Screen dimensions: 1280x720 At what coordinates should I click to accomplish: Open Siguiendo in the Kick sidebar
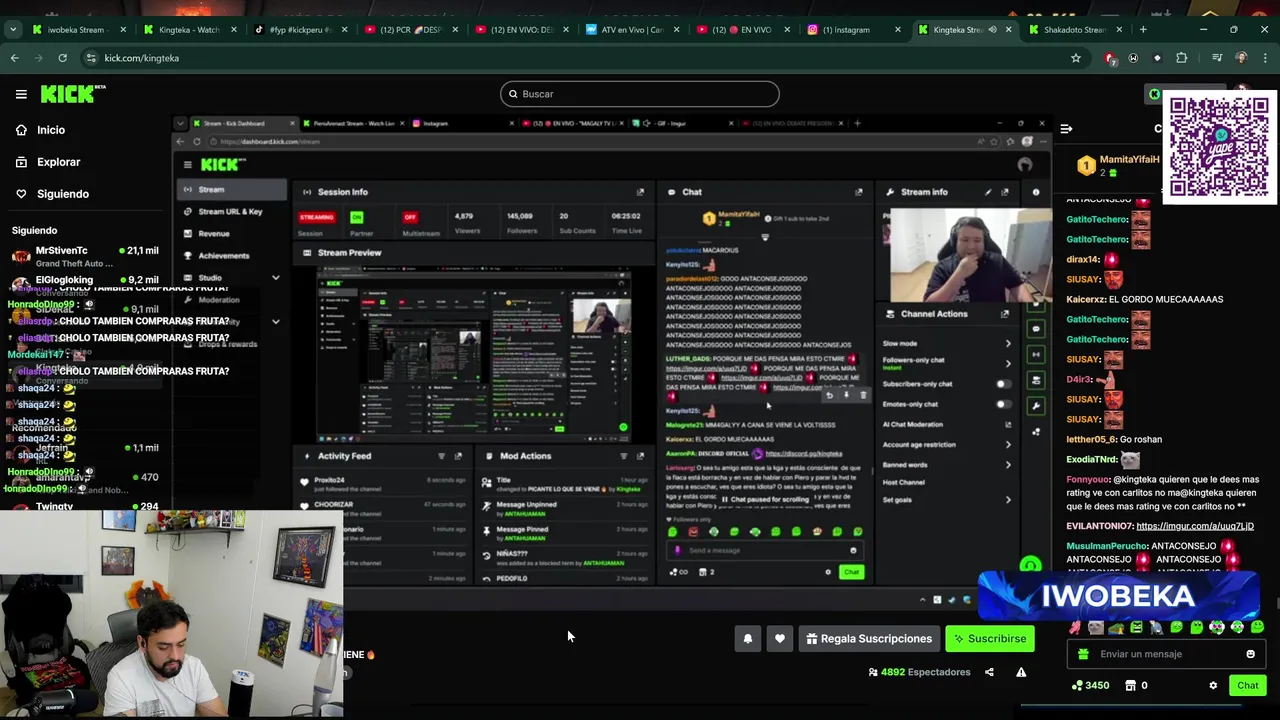coord(62,194)
